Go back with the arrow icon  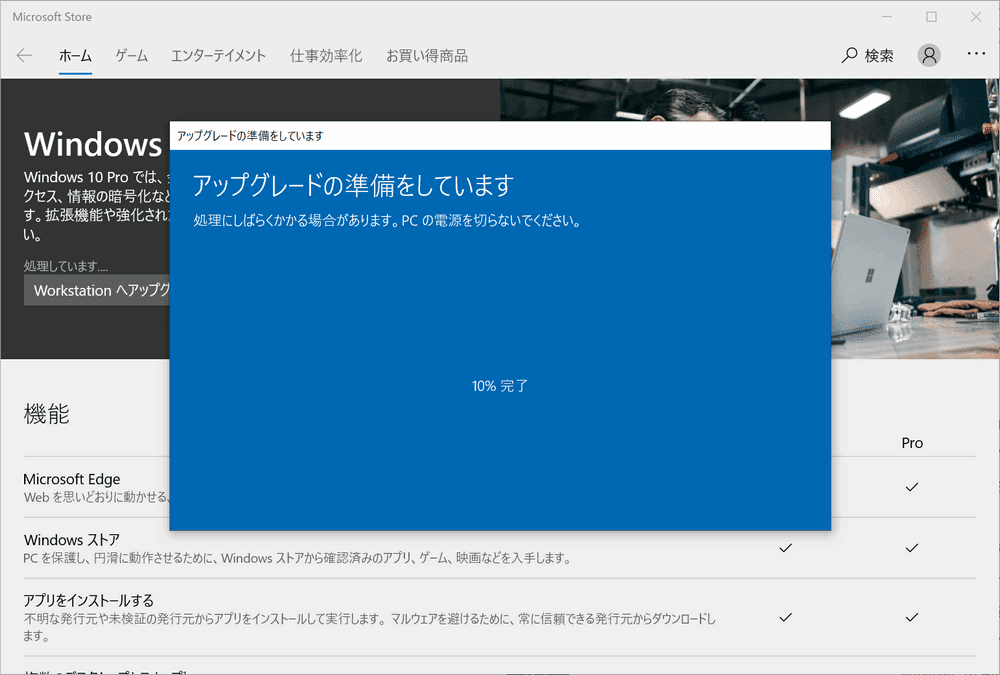tap(24, 56)
